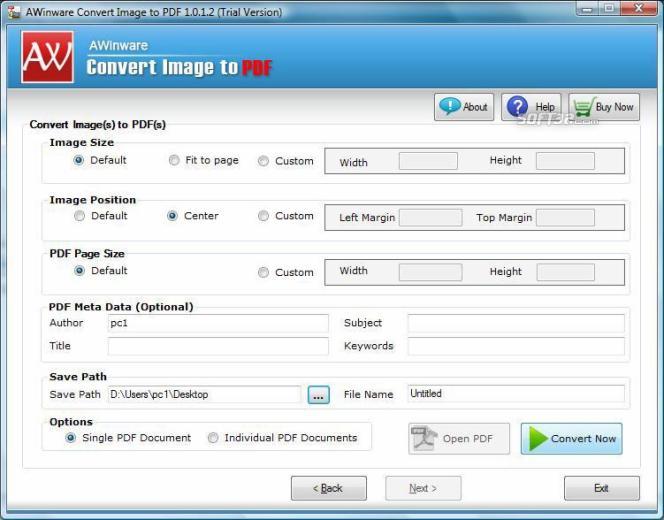Viewport: 664px width, 520px height.
Task: Select Default PDF Page Size option
Action: tap(79, 271)
